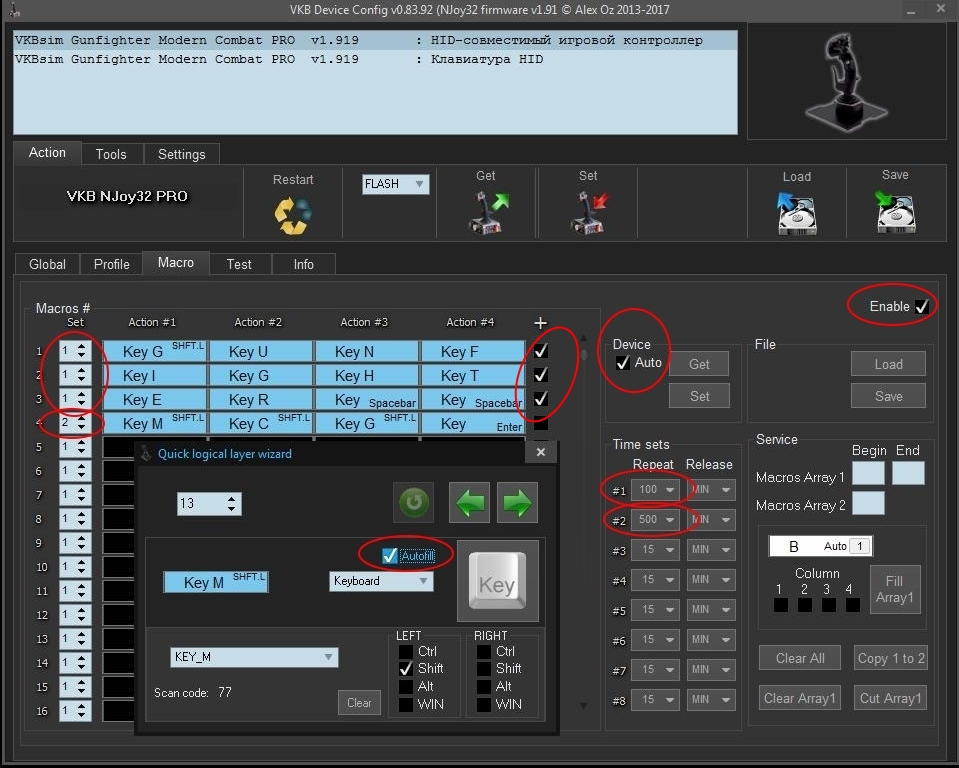Open the KEY_M key selection dropdown
959x768 pixels.
tap(254, 657)
